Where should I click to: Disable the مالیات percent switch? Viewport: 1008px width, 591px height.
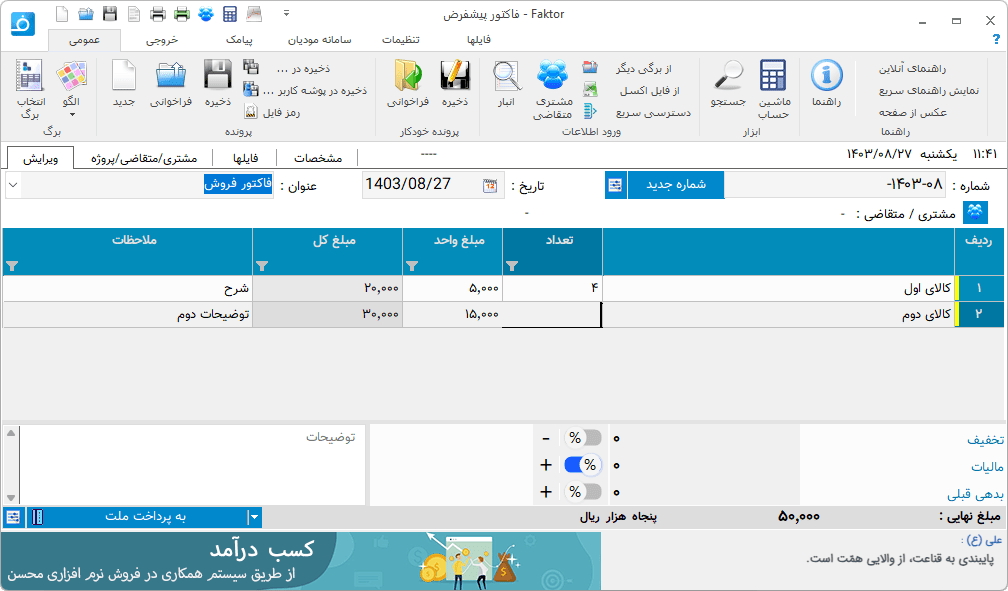tap(583, 464)
